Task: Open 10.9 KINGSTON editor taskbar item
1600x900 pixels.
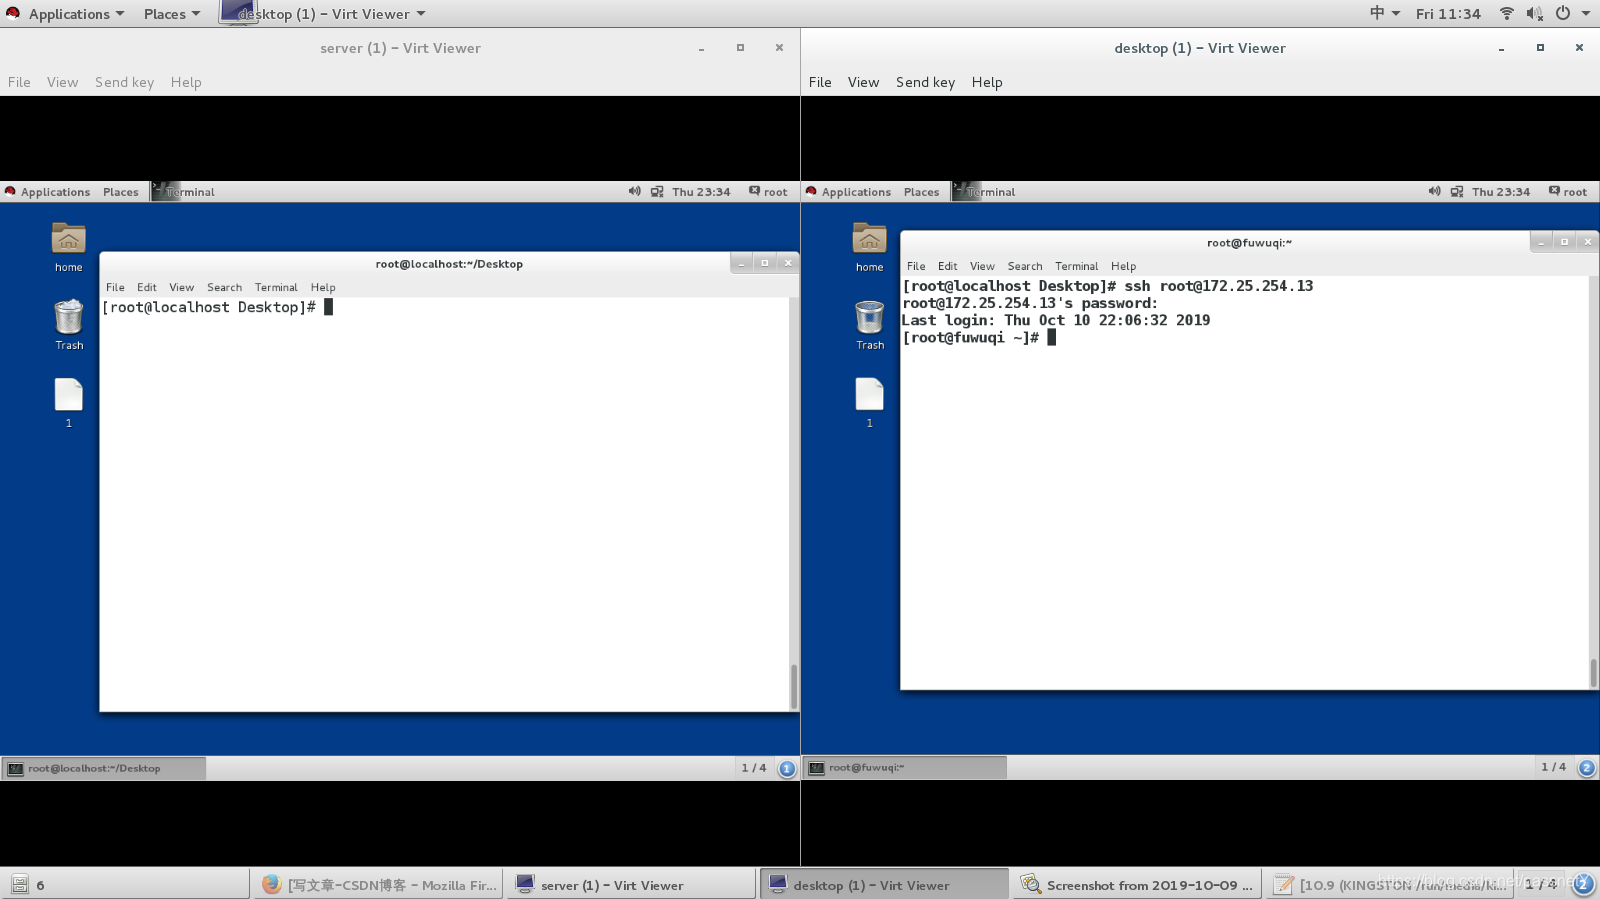Action: (x=1390, y=885)
